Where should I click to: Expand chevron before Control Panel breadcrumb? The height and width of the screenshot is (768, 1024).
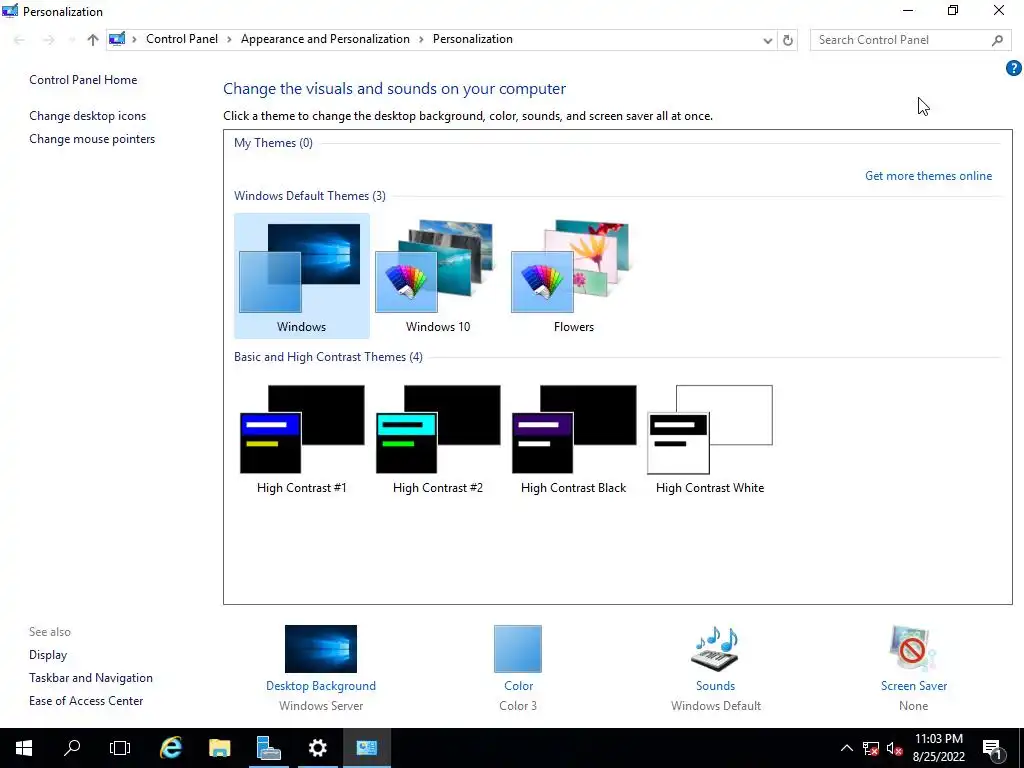point(135,40)
